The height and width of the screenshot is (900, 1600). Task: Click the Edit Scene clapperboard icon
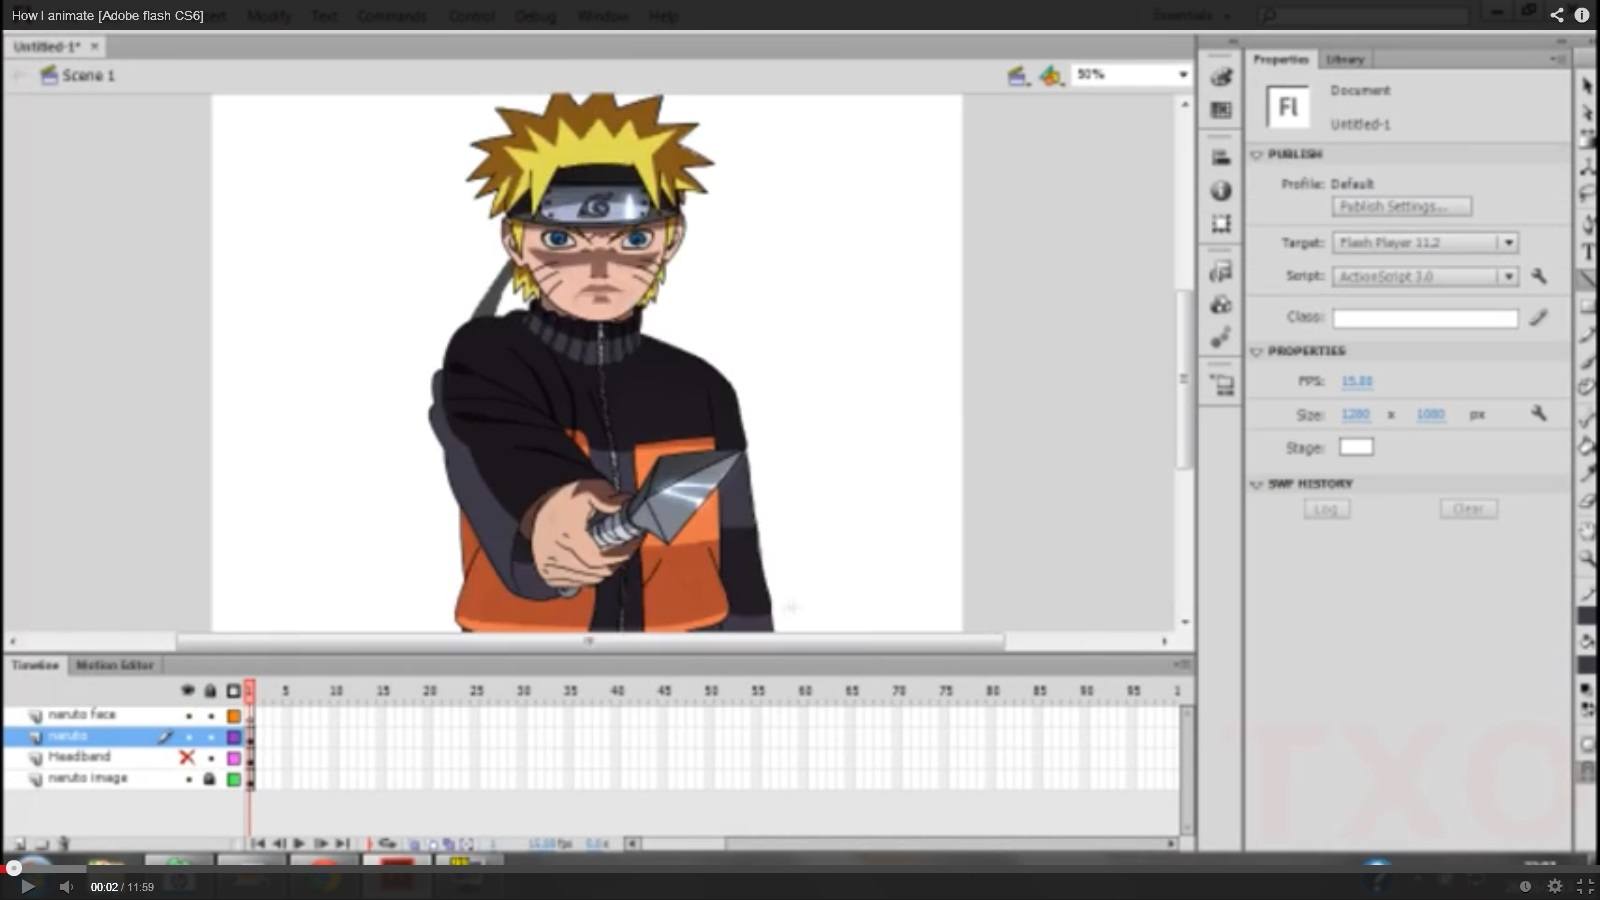coord(1017,76)
